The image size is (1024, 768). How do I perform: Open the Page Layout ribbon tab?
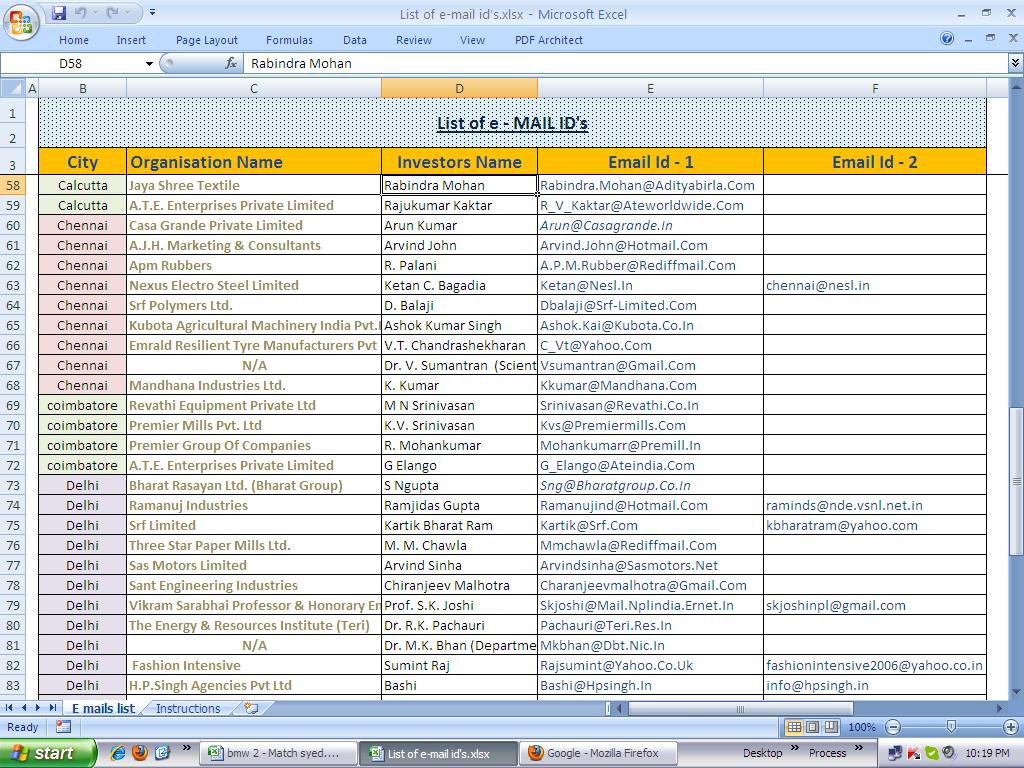[206, 40]
